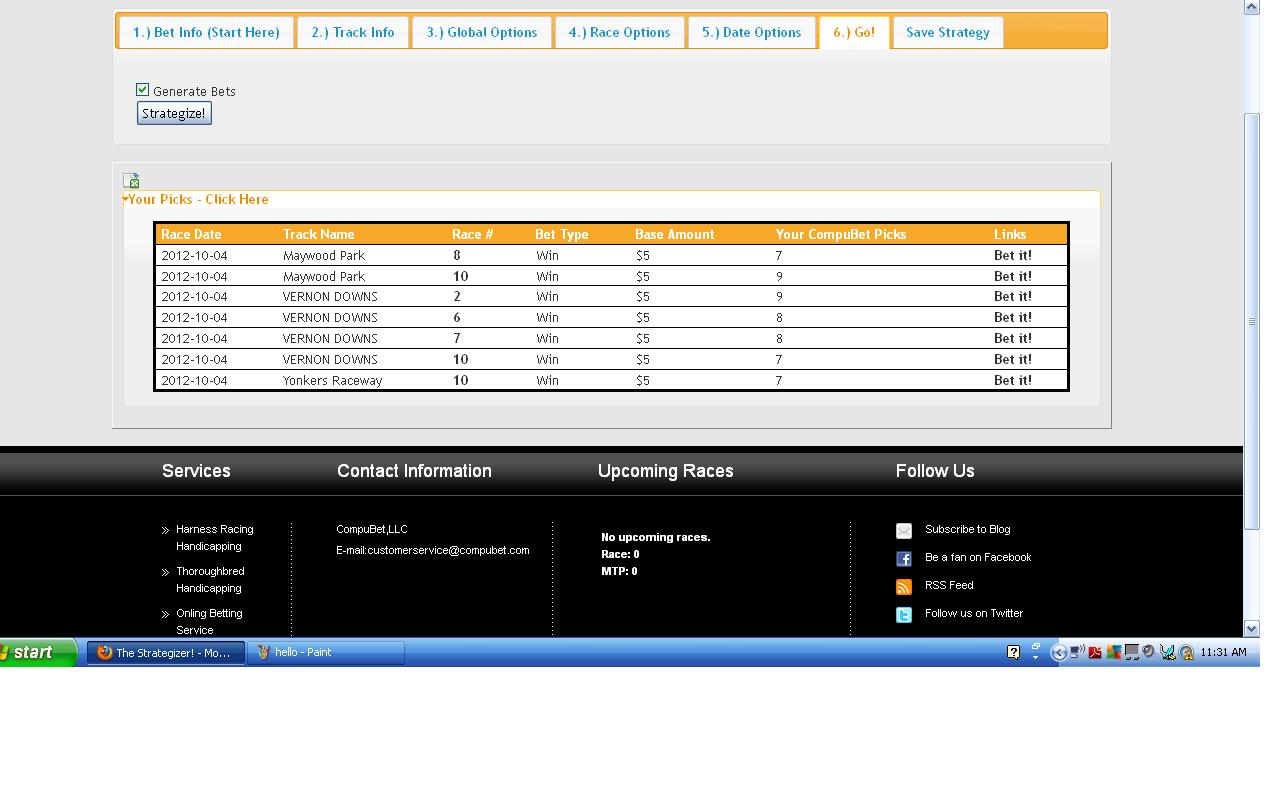Click the Twitter bird icon
This screenshot has width=1280, height=800.
point(904,615)
